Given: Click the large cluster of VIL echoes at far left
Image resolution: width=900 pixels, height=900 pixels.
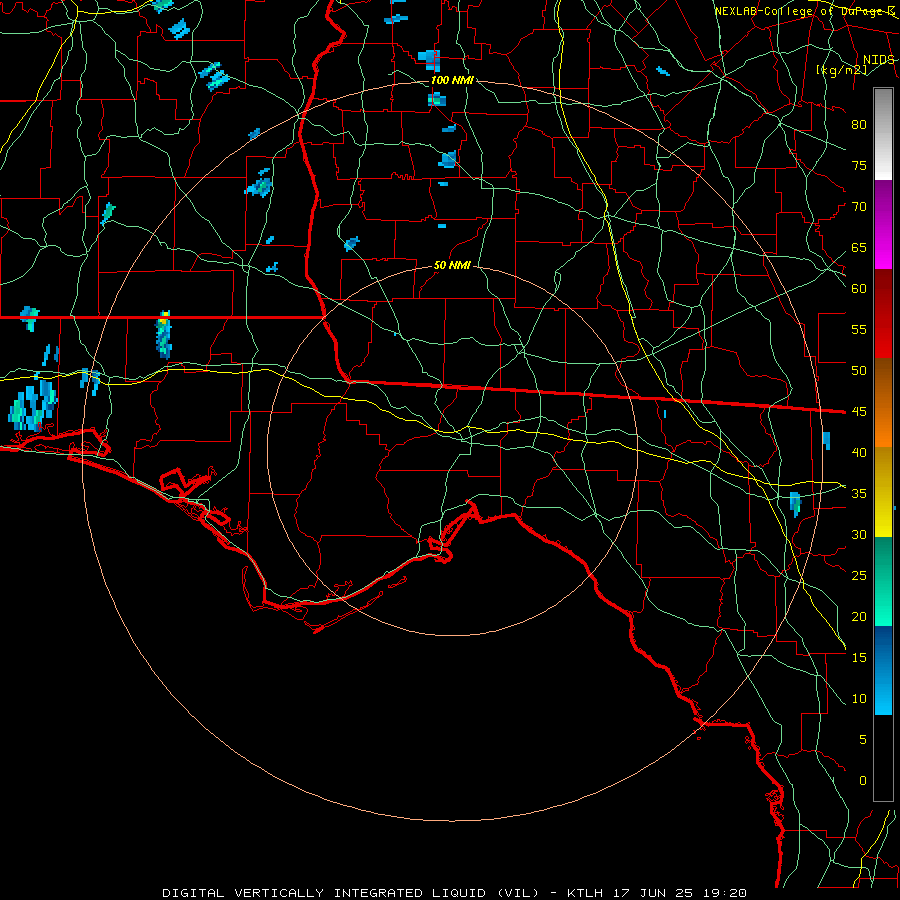Looking at the screenshot, I should [x=33, y=405].
